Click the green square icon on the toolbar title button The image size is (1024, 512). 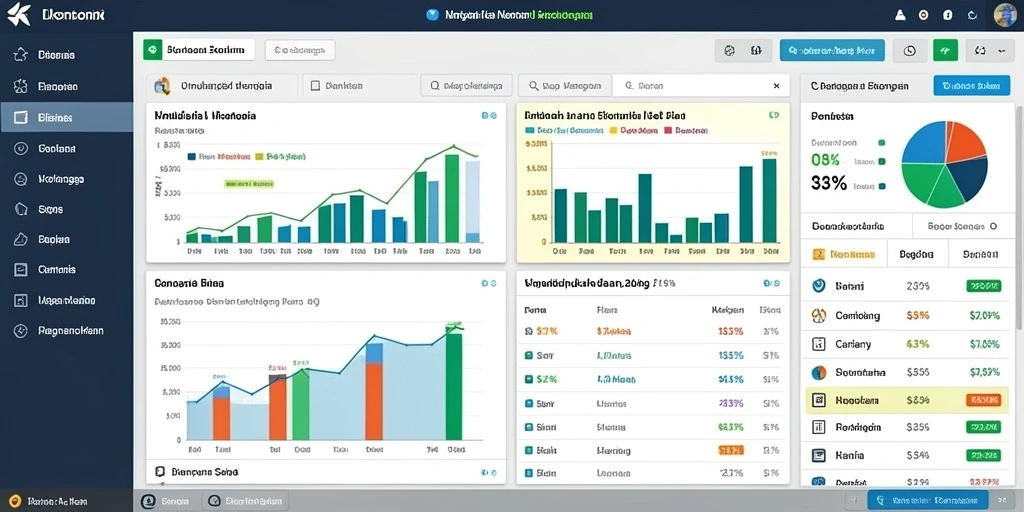tap(153, 50)
